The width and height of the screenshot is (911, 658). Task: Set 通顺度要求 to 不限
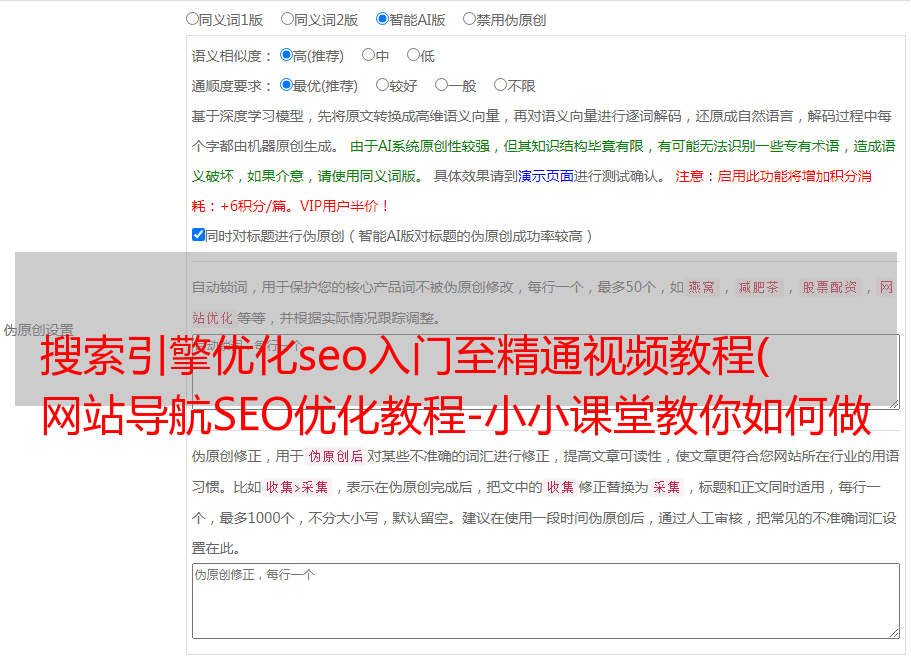point(500,85)
